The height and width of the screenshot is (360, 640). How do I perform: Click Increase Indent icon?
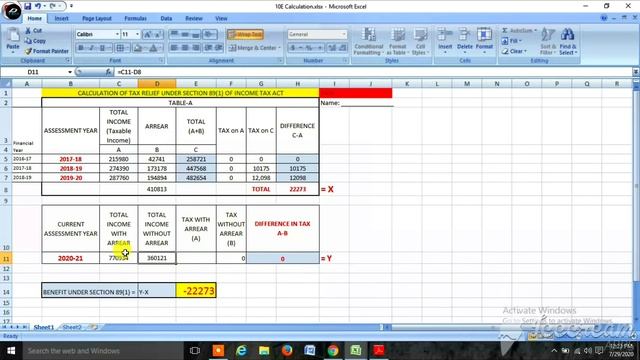(219, 48)
